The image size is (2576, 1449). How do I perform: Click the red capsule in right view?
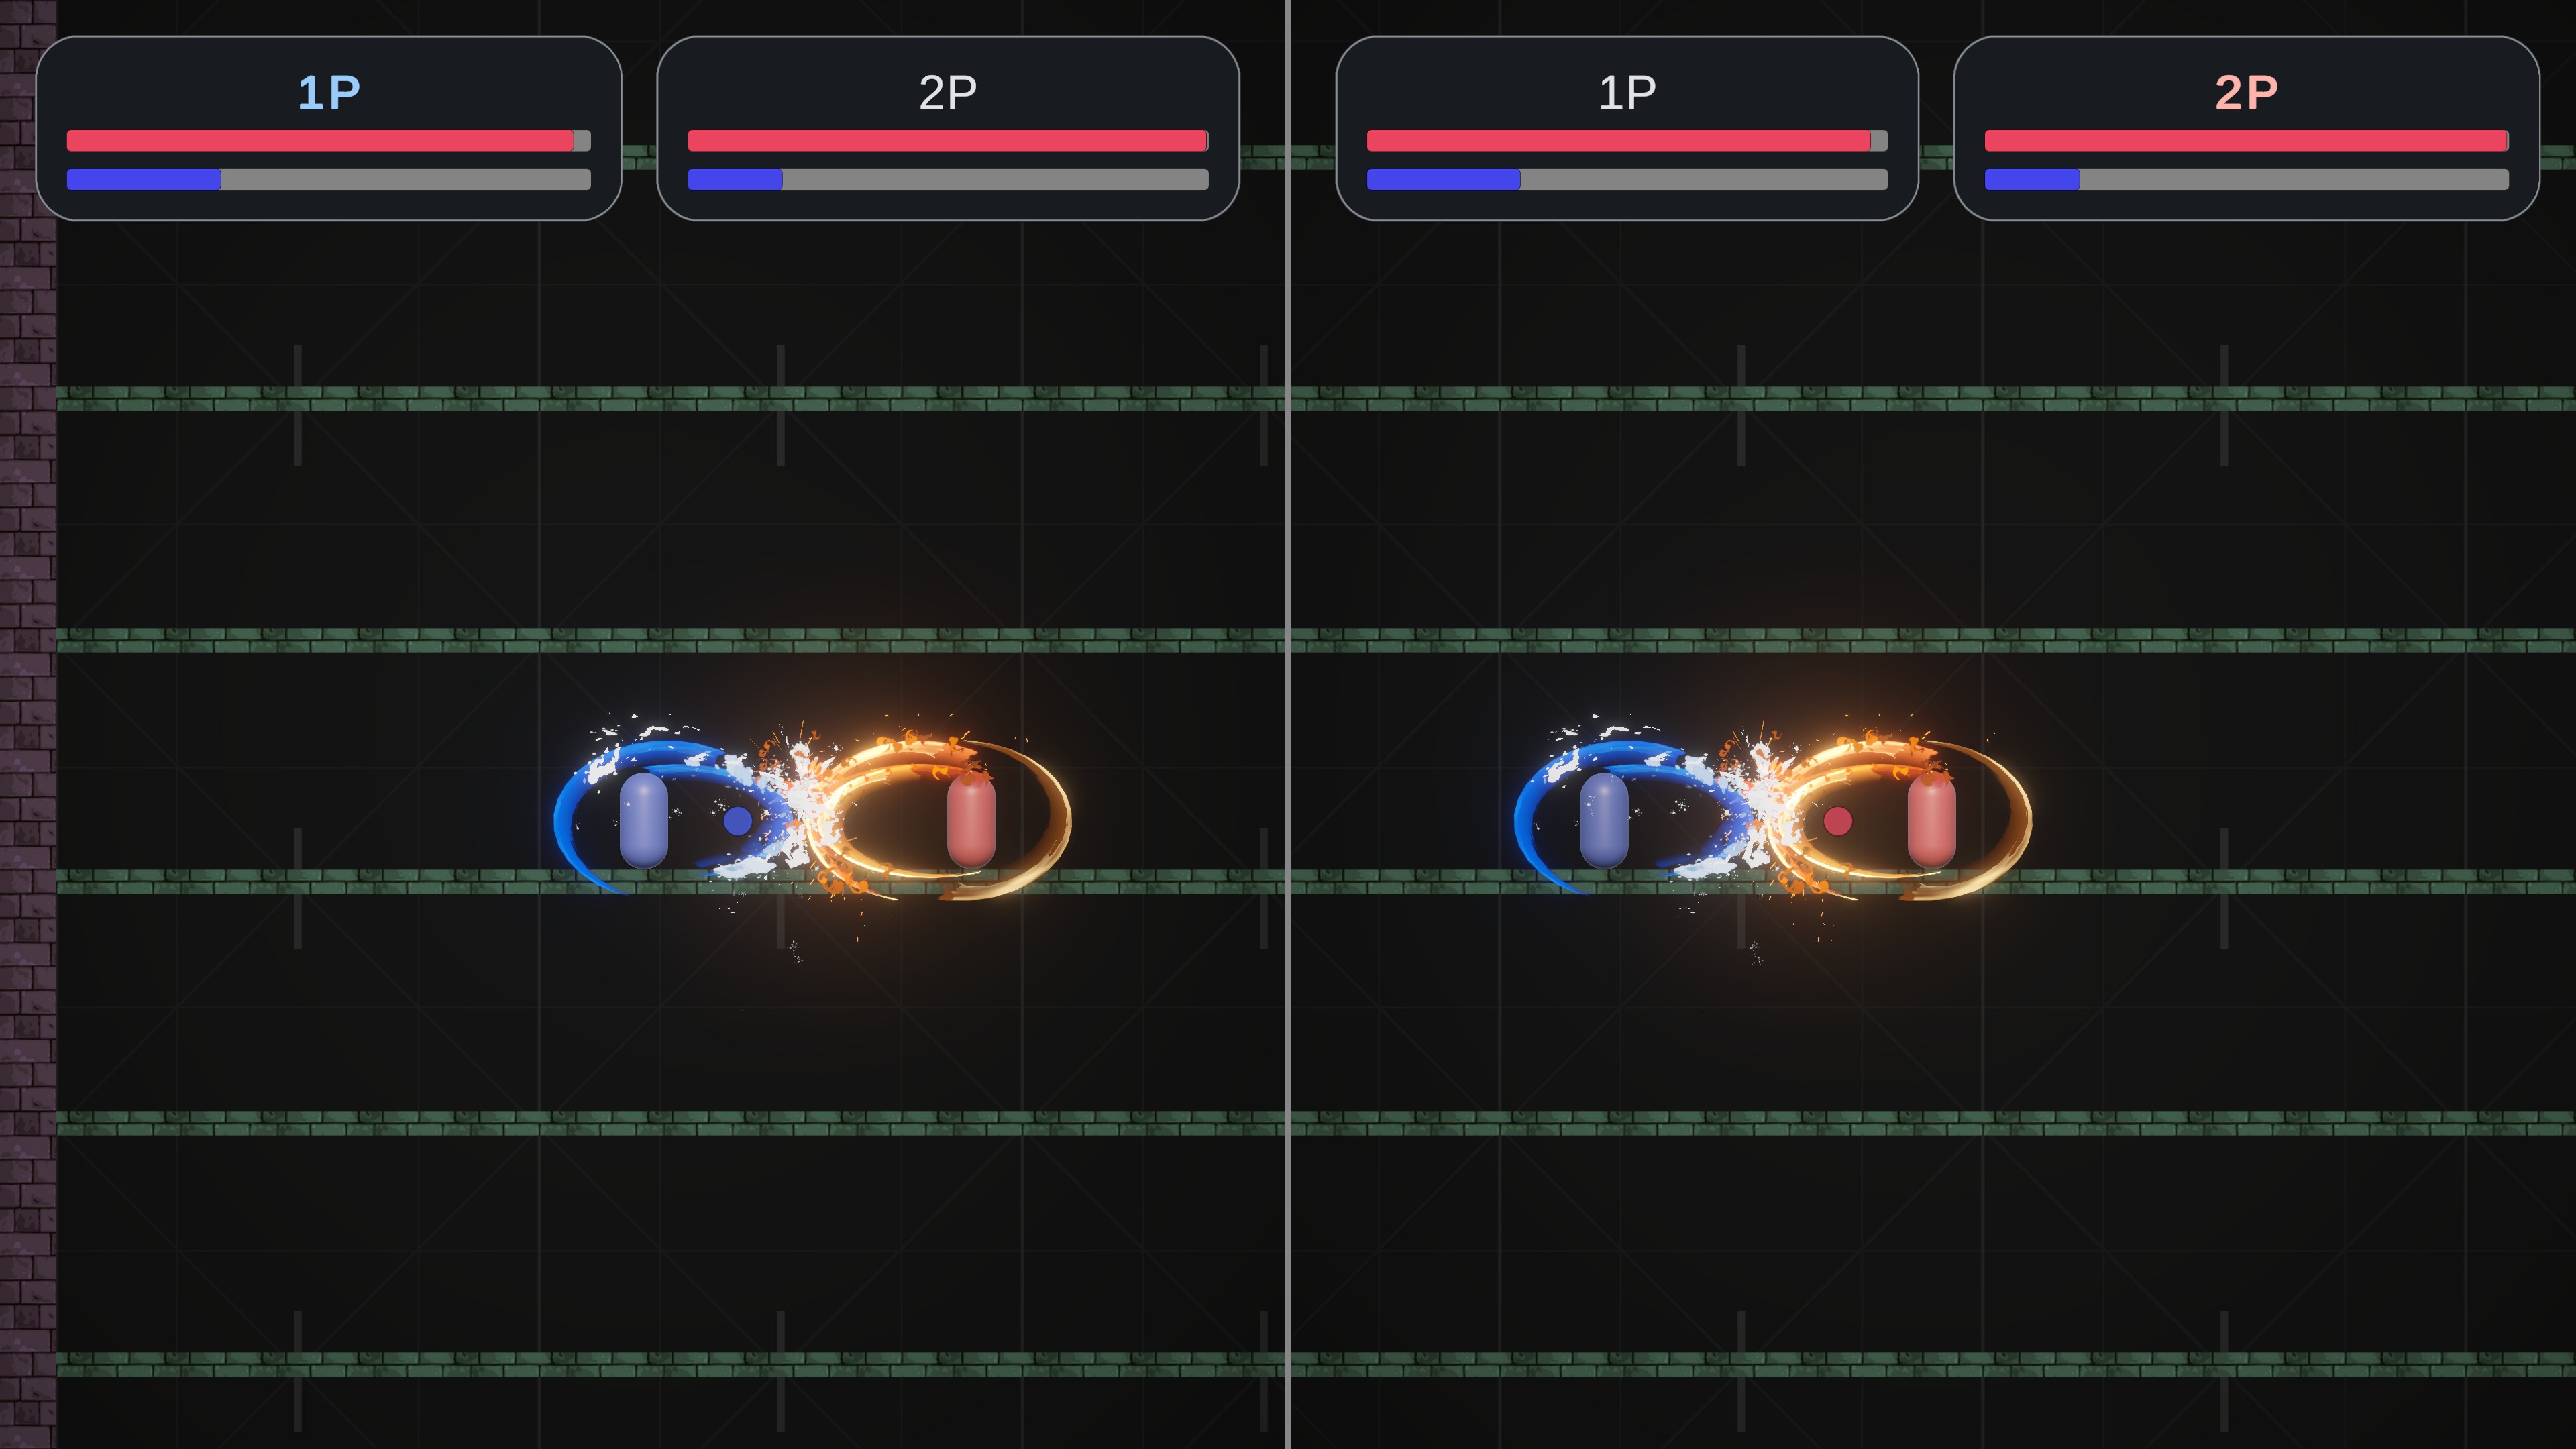1931,820
